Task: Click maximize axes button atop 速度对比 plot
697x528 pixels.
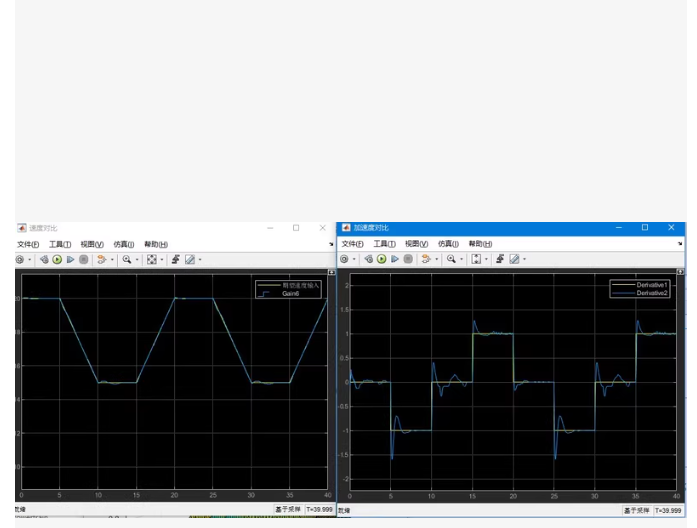Action: (332, 272)
